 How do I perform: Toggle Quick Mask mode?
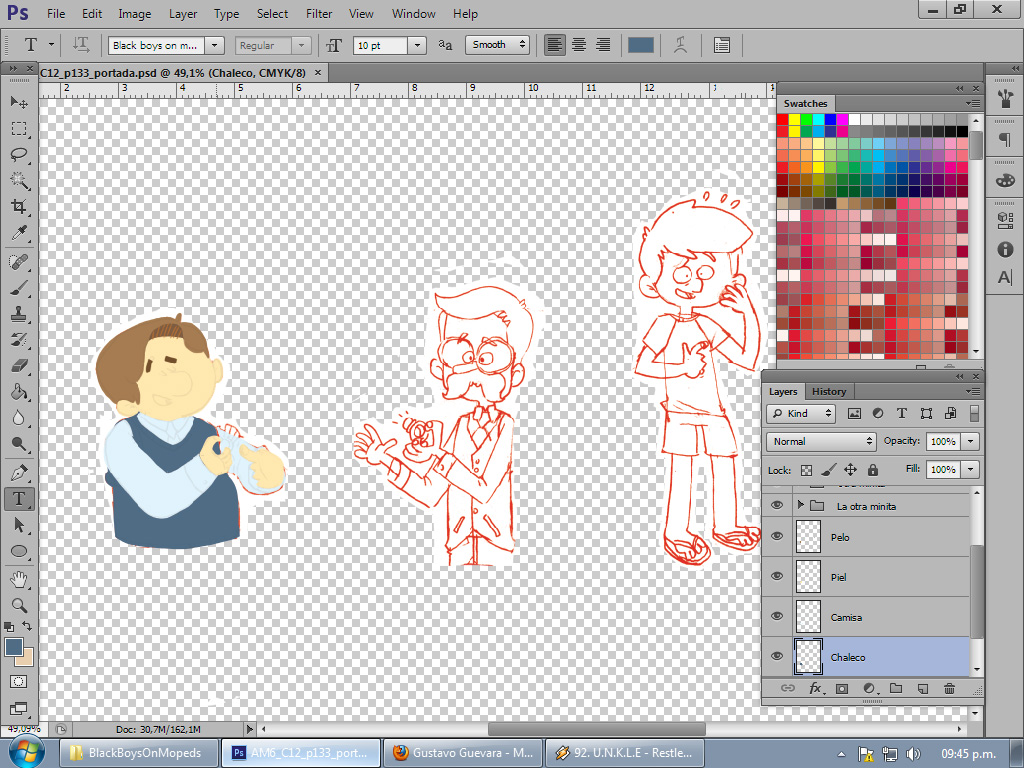pos(19,681)
